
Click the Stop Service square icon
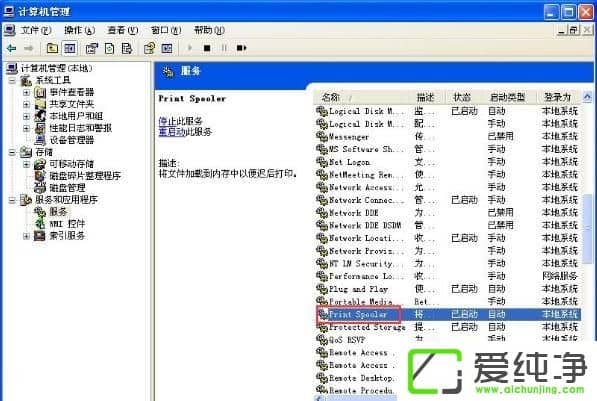tap(207, 48)
